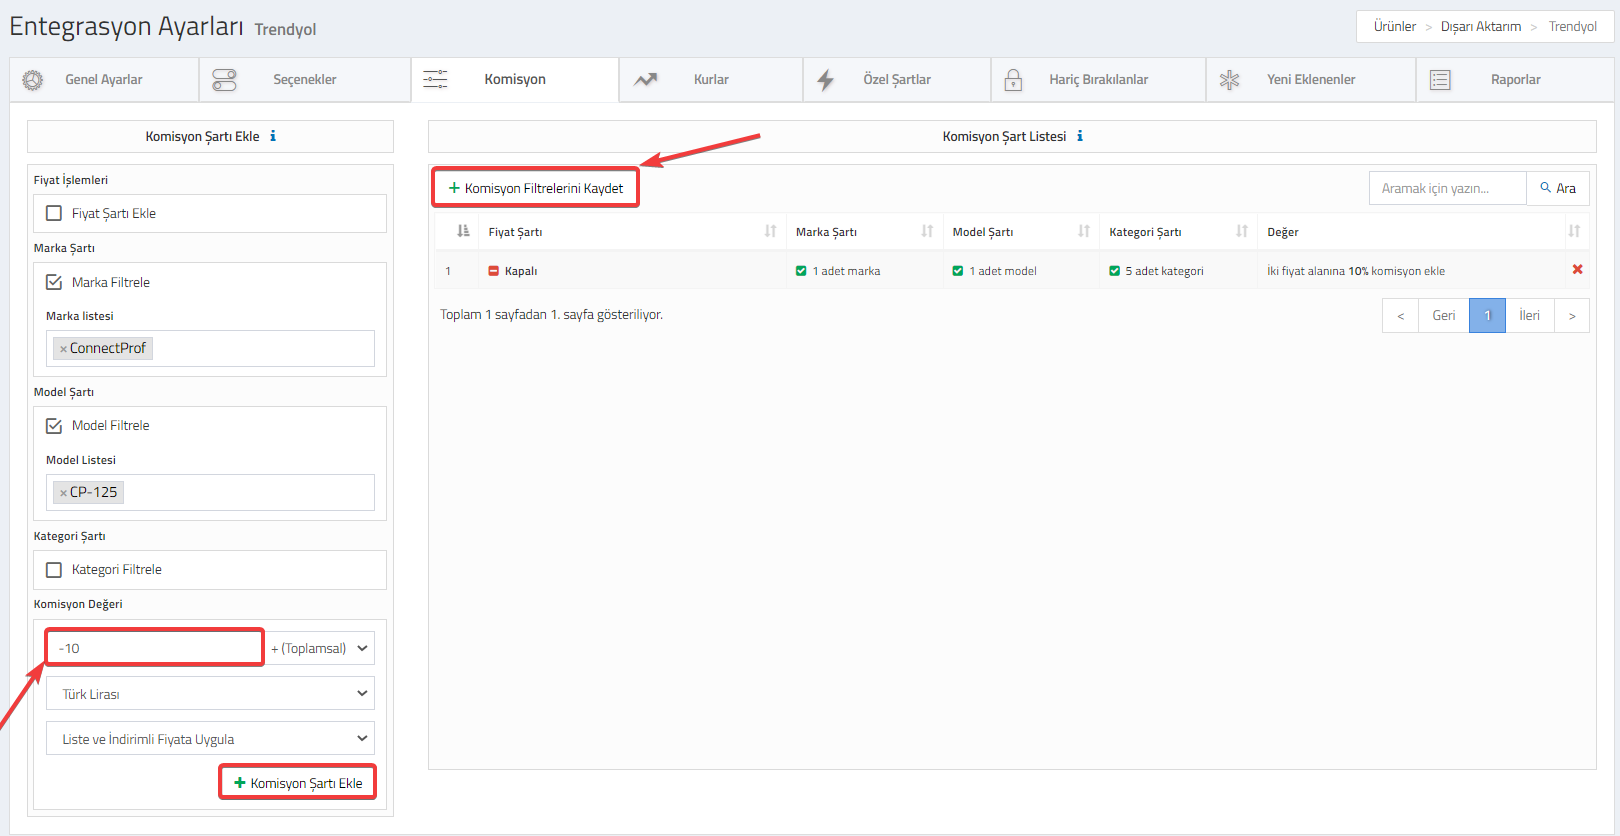The width and height of the screenshot is (1620, 836).
Task: Click green check next to 1 adet marka
Action: [801, 271]
